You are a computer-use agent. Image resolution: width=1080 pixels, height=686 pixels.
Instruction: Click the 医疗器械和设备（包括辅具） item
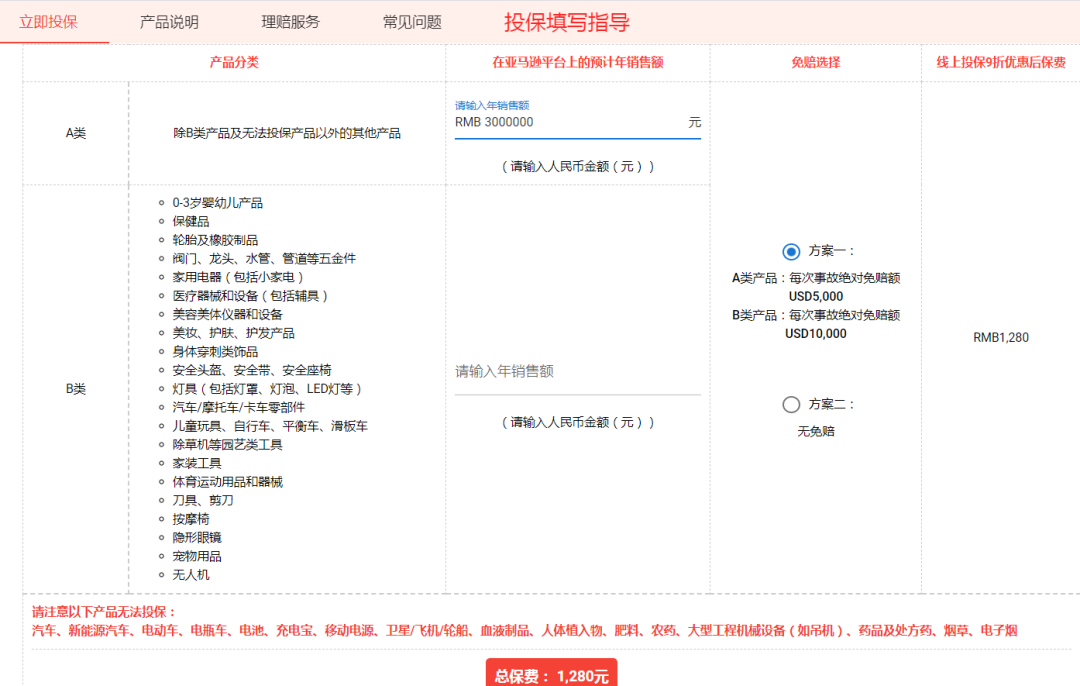tap(251, 295)
